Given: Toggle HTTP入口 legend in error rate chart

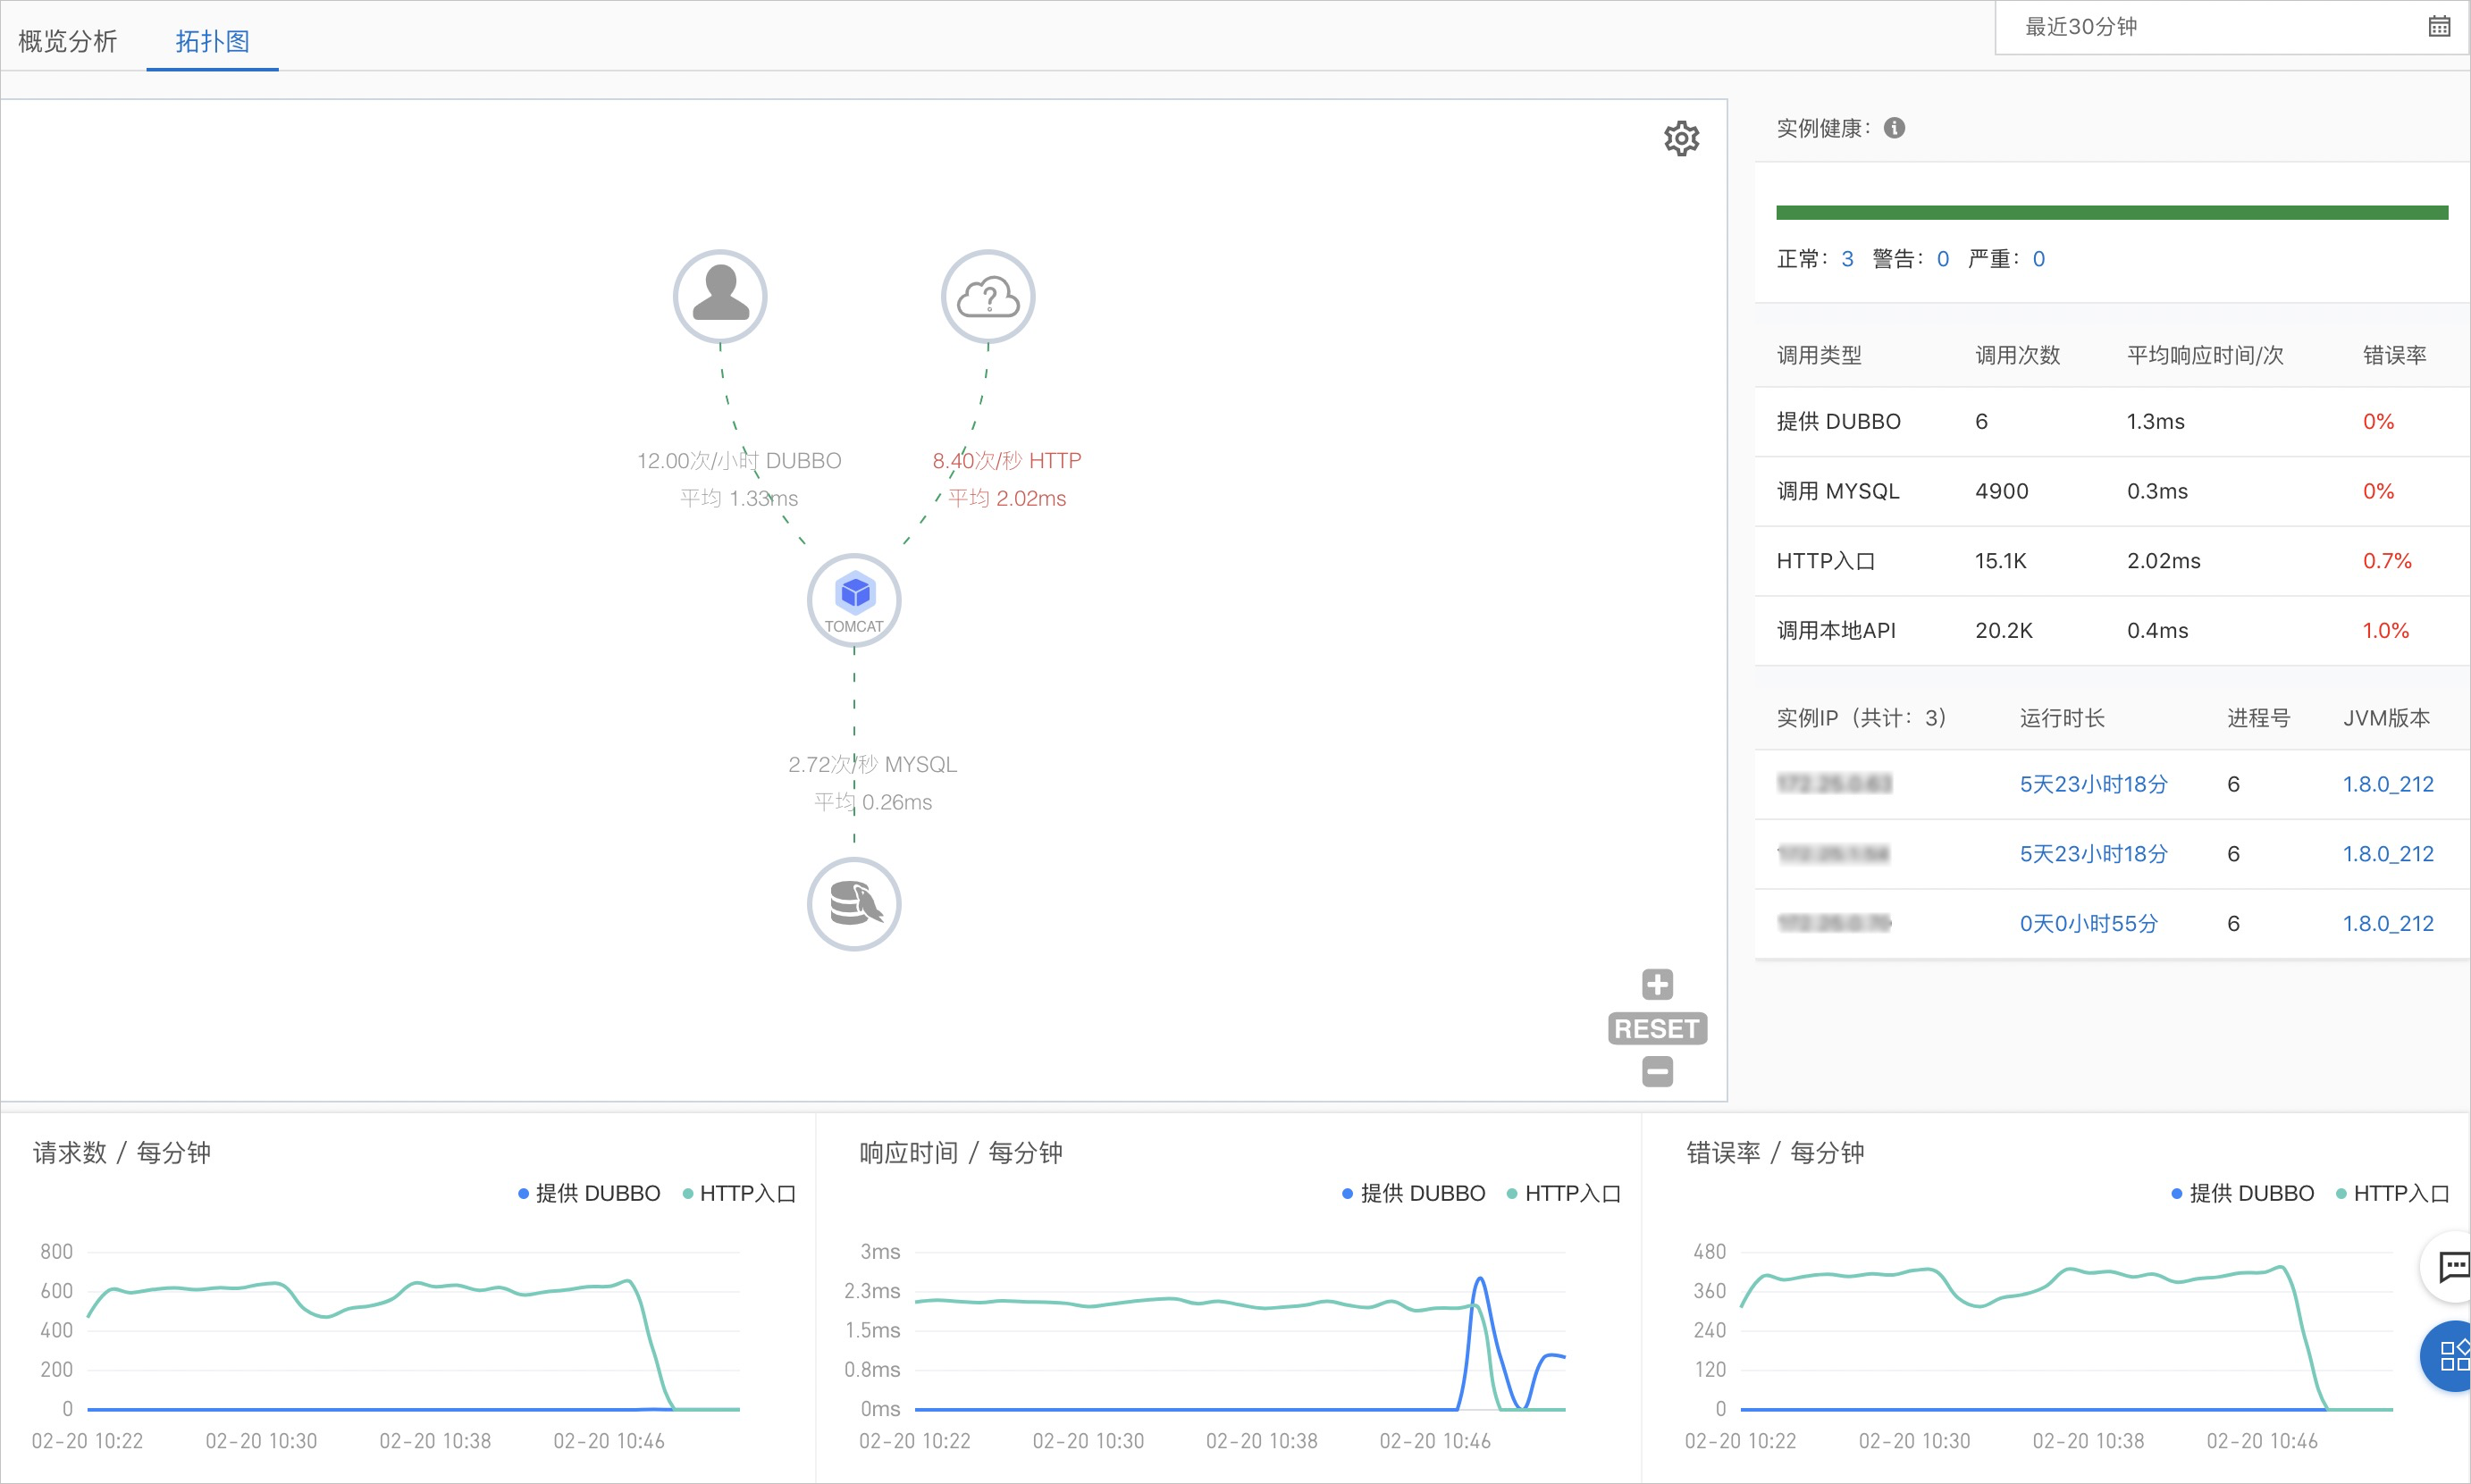Looking at the screenshot, I should click(x=2392, y=1193).
